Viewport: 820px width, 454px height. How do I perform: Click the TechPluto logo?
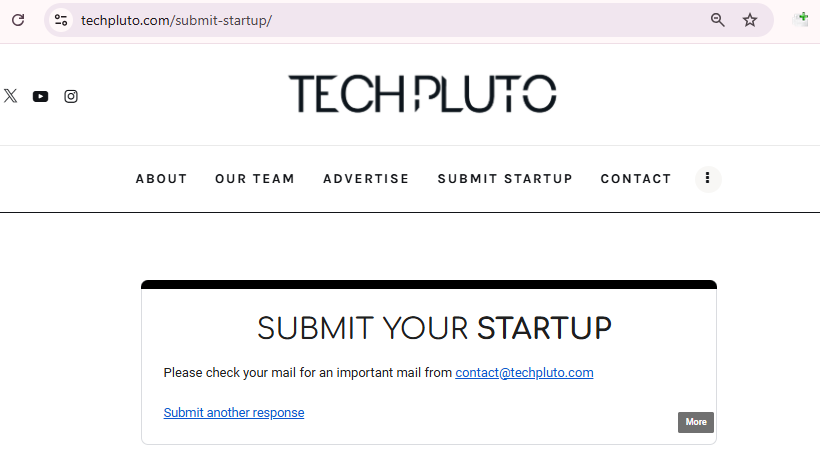422,93
